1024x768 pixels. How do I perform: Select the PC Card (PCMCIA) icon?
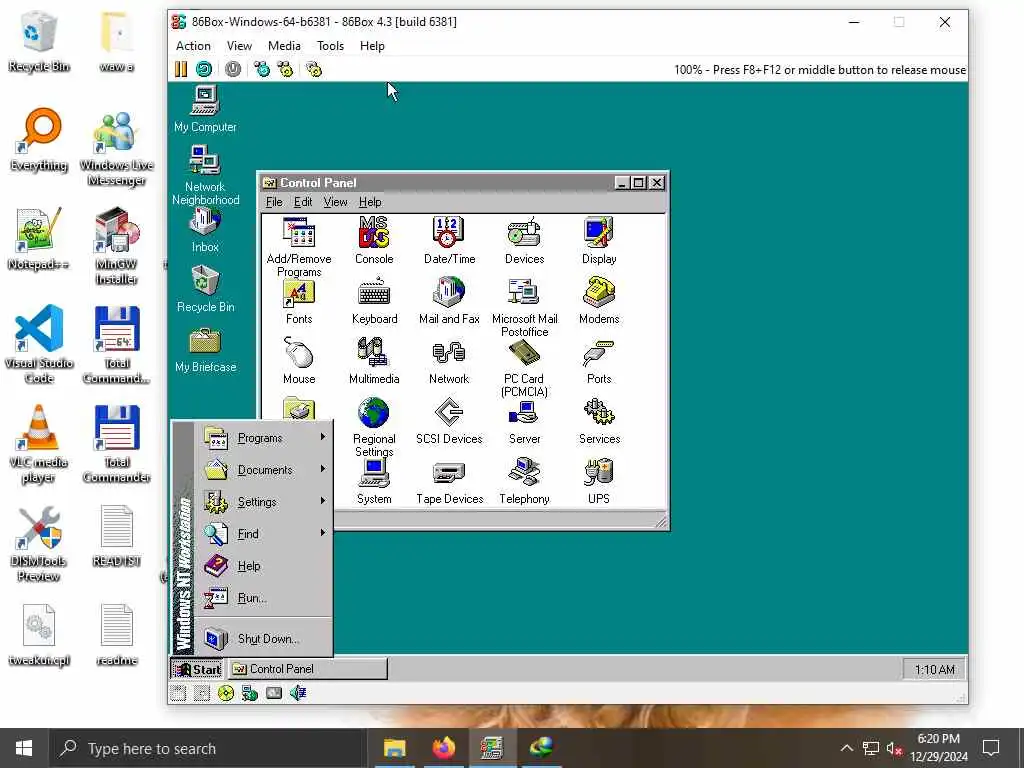524,367
